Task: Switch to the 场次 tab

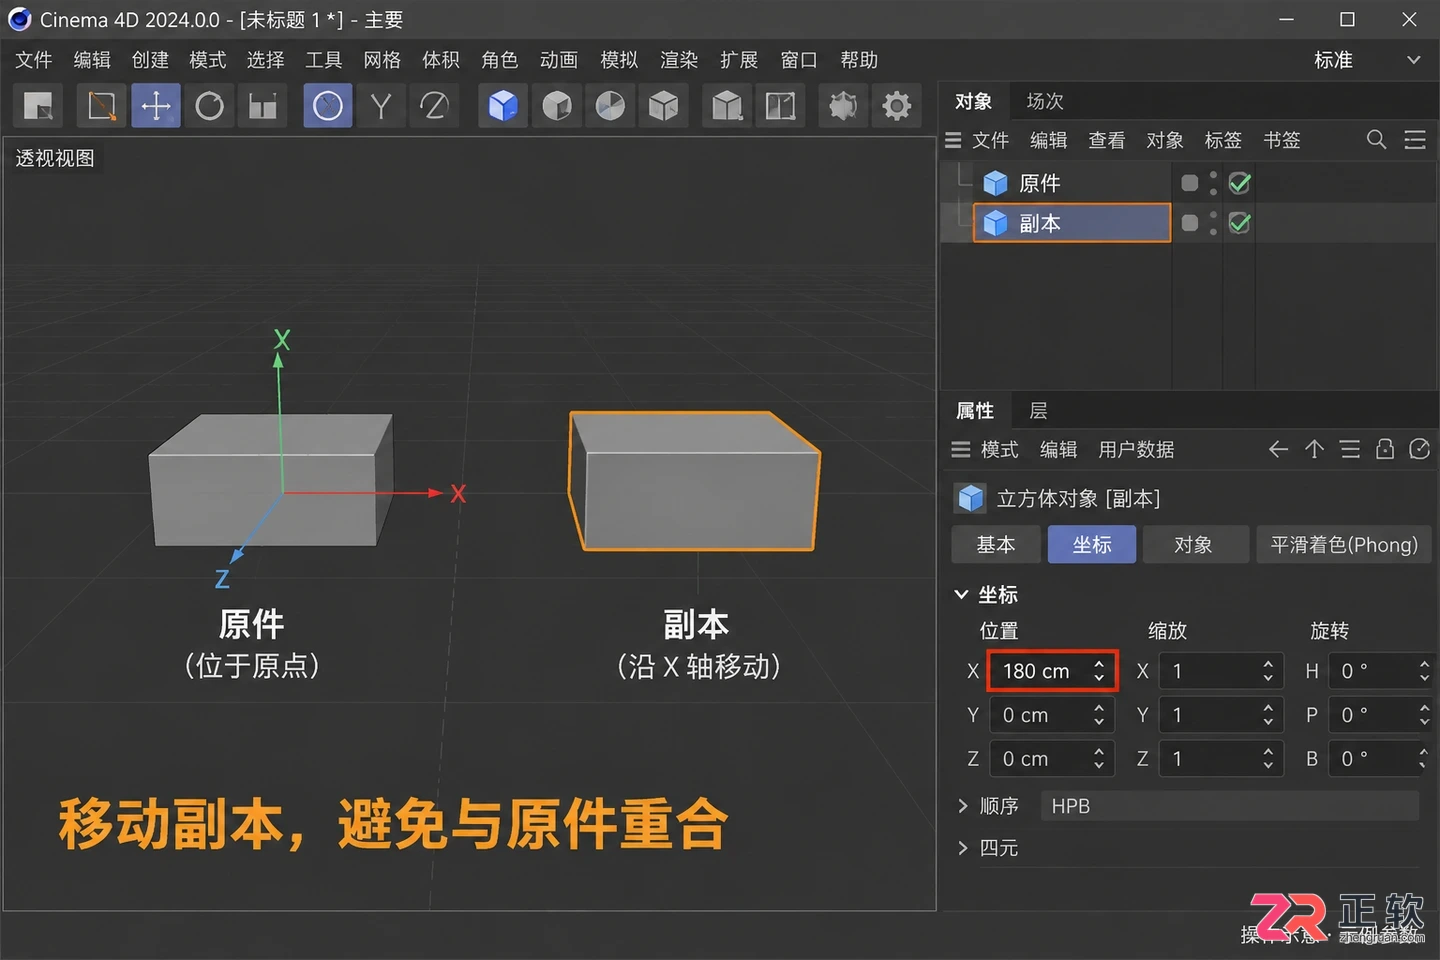Action: (x=1045, y=101)
